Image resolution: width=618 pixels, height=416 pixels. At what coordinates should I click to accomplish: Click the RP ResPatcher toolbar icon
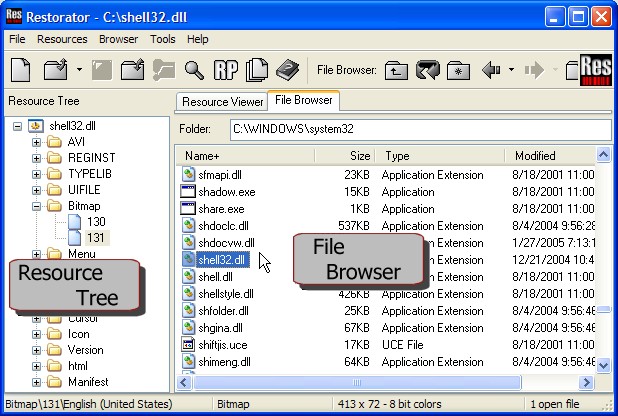click(225, 70)
